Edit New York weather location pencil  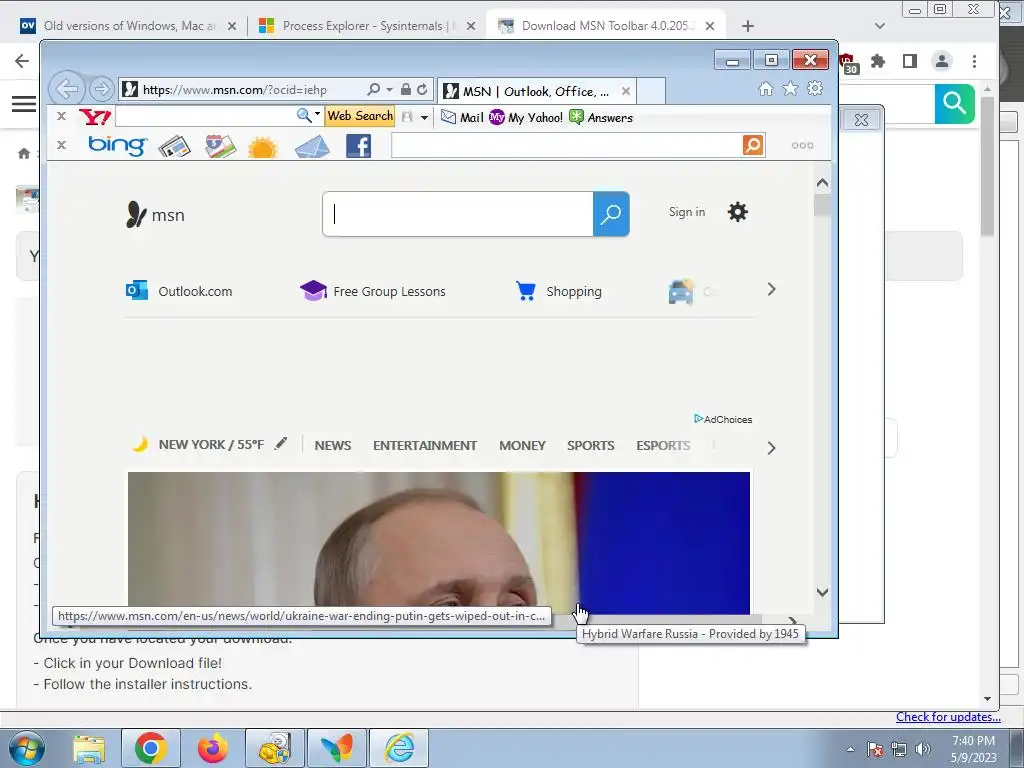pyautogui.click(x=281, y=444)
